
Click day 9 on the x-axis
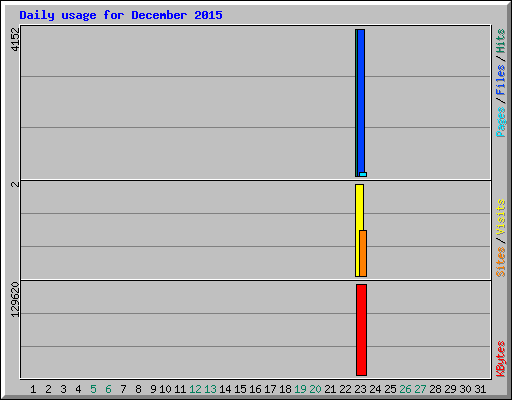(153, 389)
